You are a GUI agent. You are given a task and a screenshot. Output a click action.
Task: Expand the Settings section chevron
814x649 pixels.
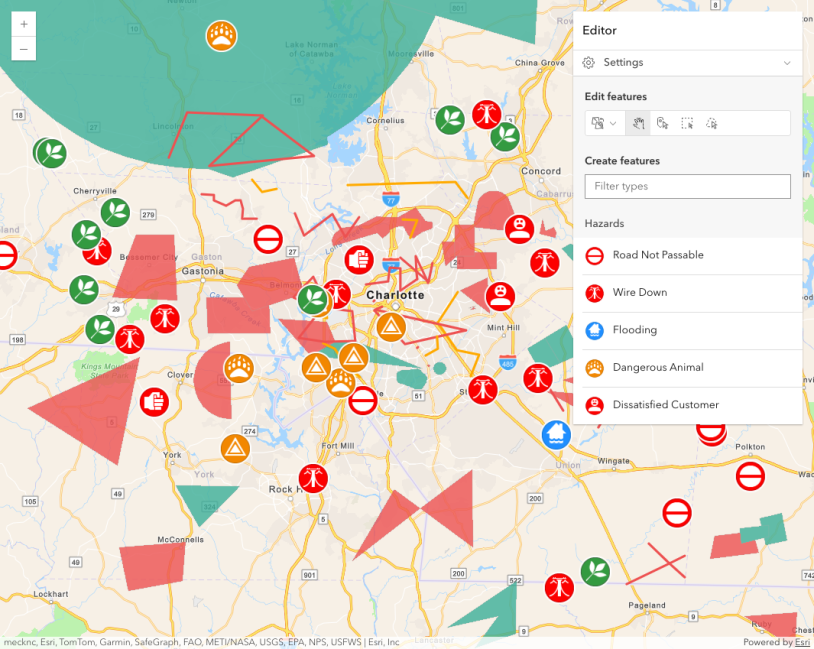pos(787,63)
